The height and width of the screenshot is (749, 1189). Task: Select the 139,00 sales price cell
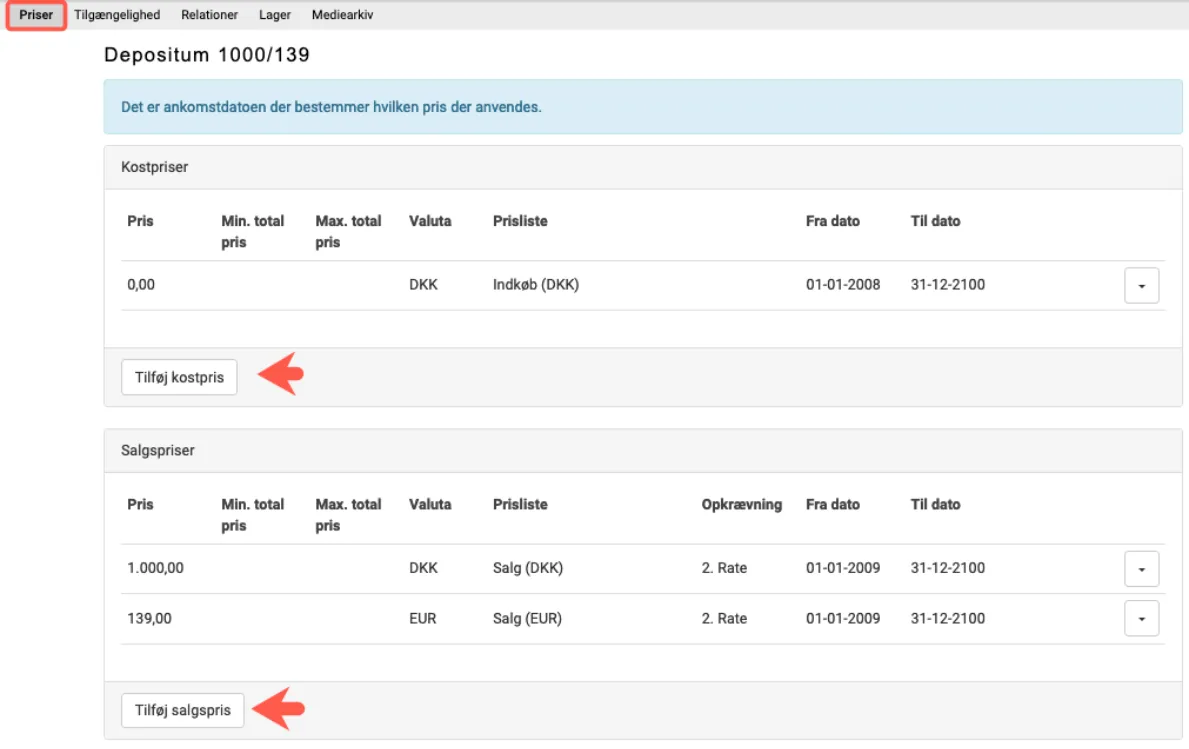149,618
